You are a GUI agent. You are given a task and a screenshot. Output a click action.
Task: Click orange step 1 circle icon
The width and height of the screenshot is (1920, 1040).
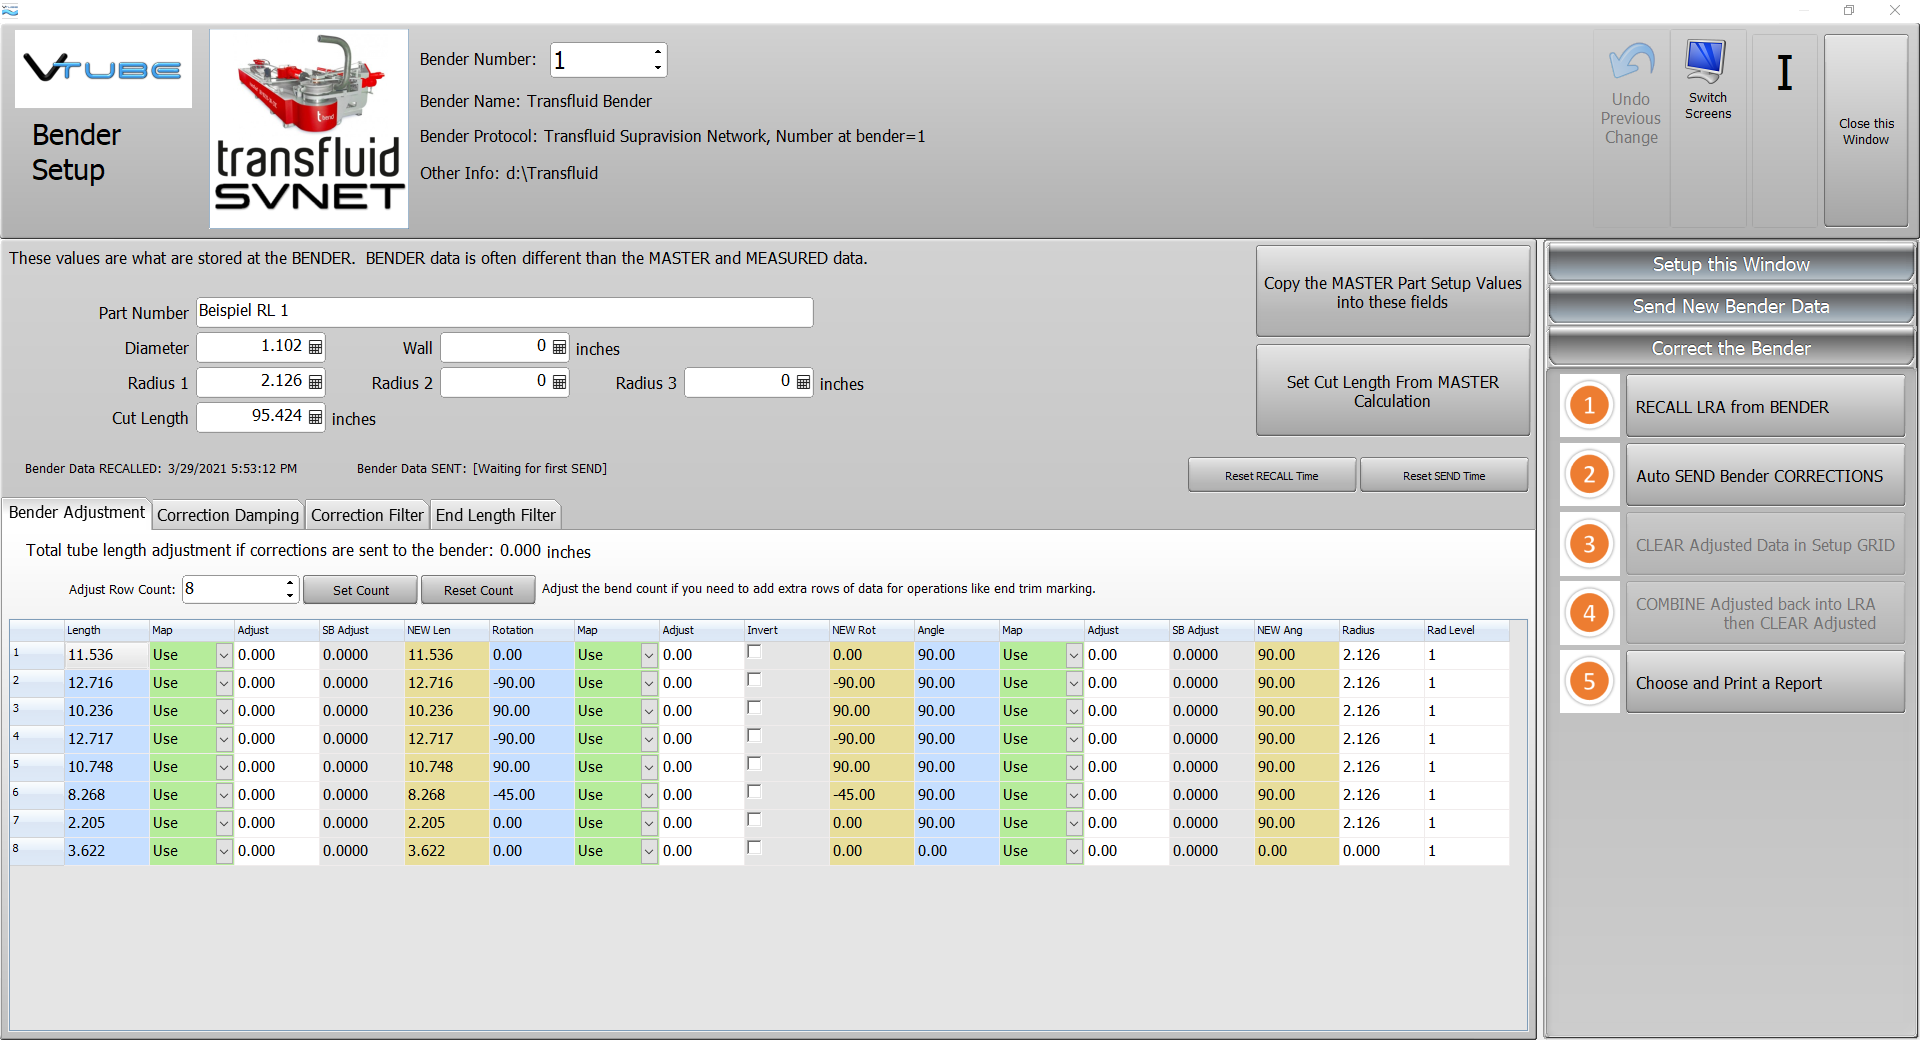(x=1589, y=406)
